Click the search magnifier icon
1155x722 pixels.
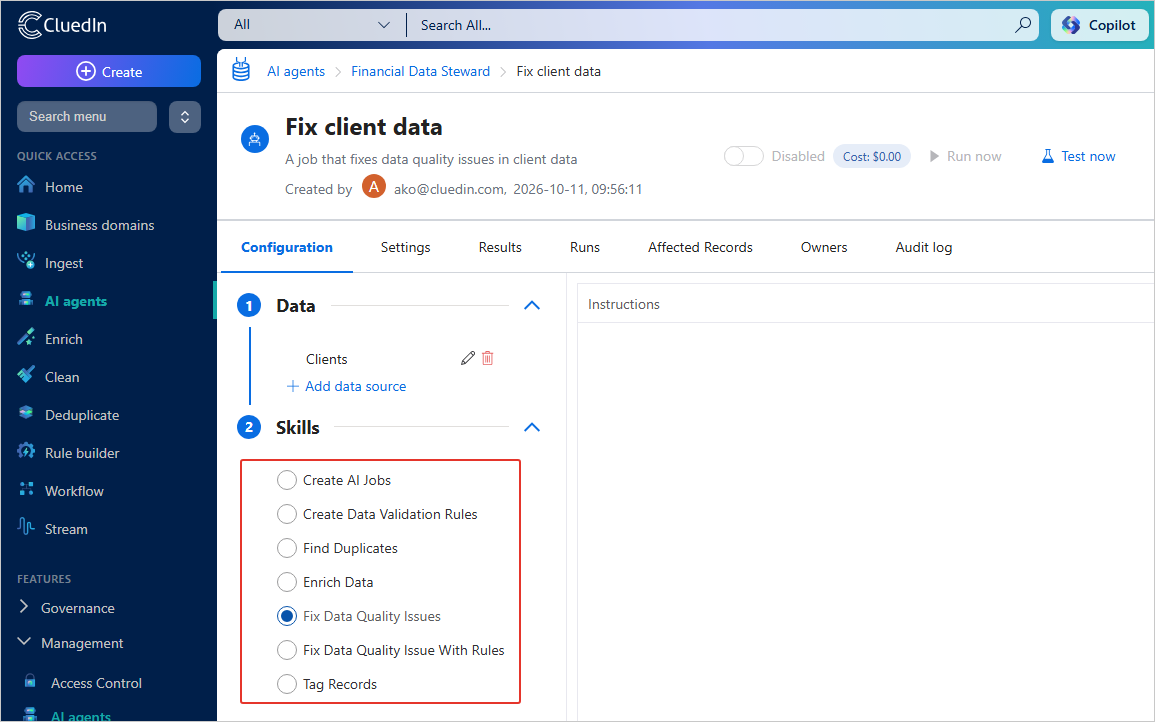[x=1022, y=25]
